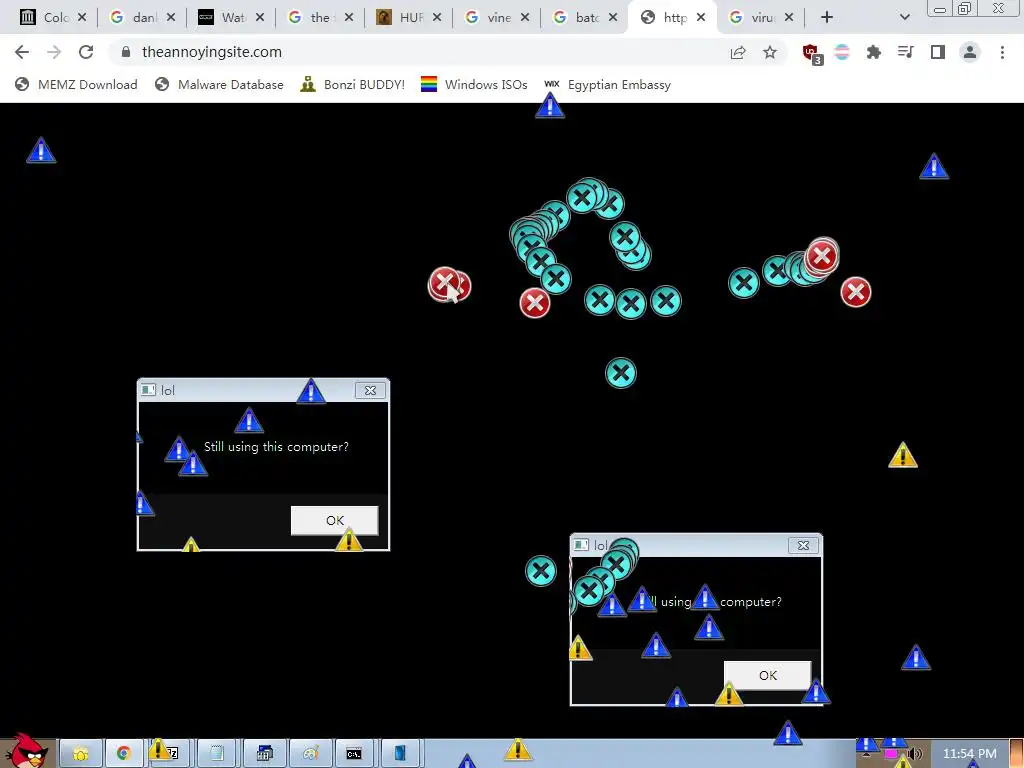
Task: Open the Malware Database bookmark
Action: coord(219,84)
